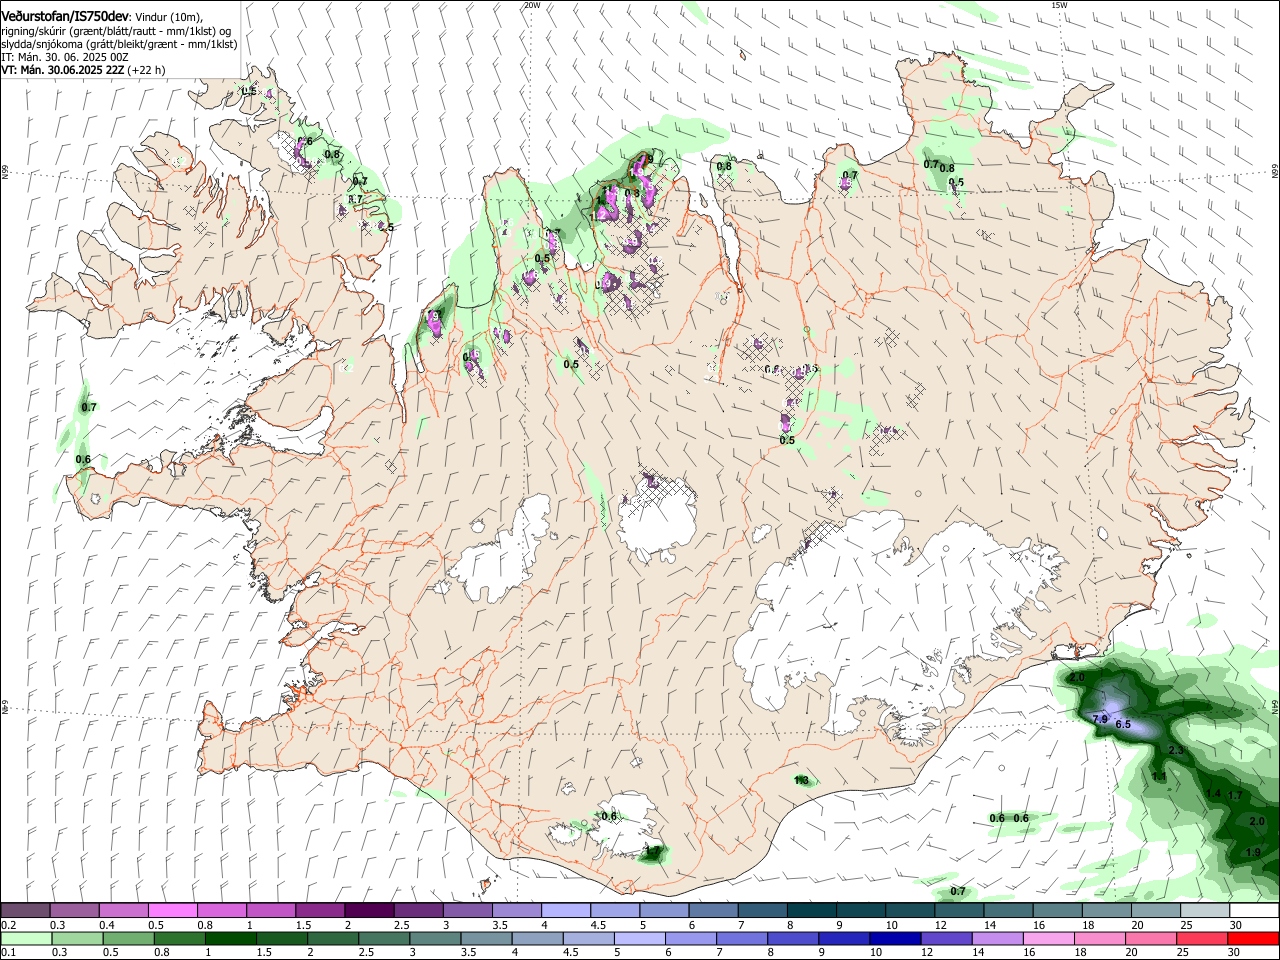Click the '15W' longitude label at top
The height and width of the screenshot is (960, 1280).
point(1059,5)
